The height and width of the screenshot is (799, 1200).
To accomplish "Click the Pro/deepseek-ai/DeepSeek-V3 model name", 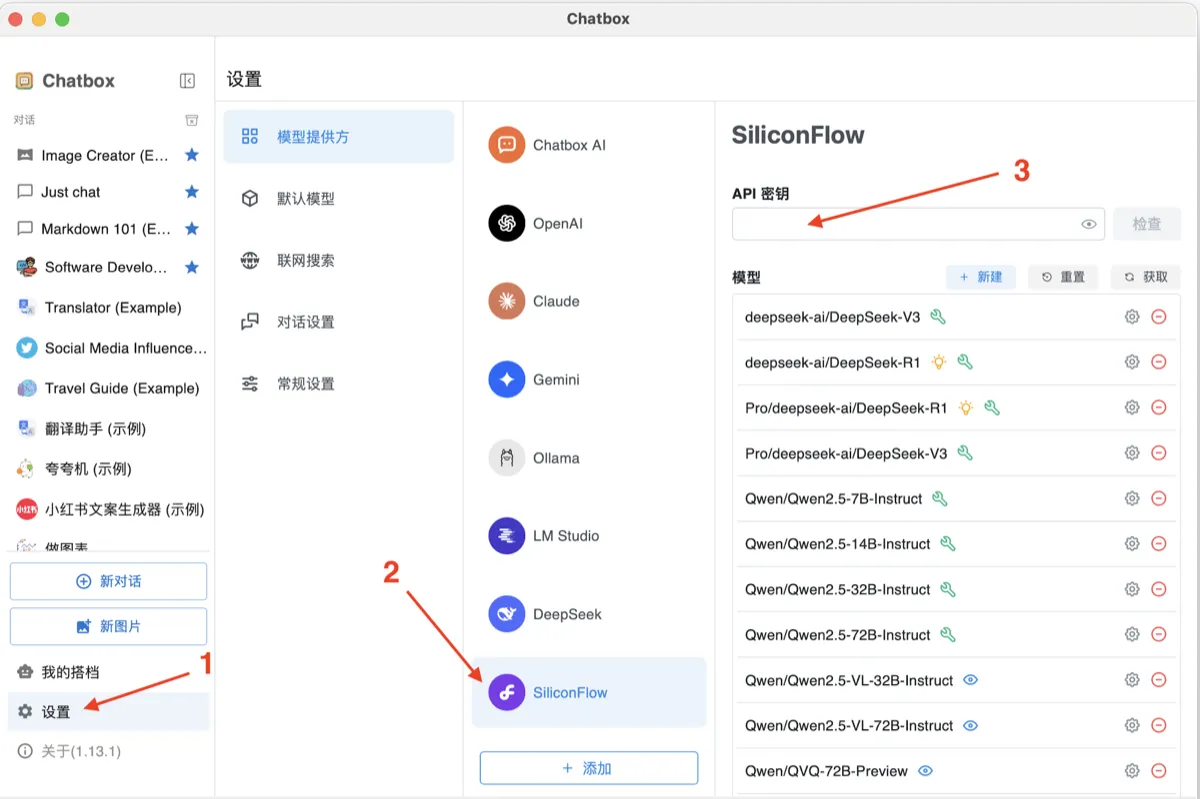I will (x=846, y=453).
